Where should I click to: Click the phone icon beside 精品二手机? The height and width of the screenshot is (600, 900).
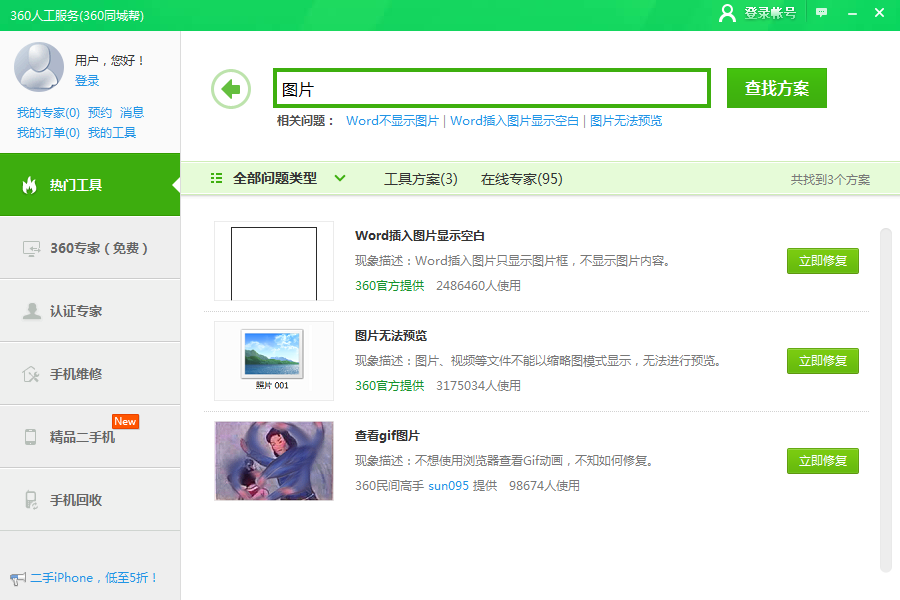click(x=30, y=437)
